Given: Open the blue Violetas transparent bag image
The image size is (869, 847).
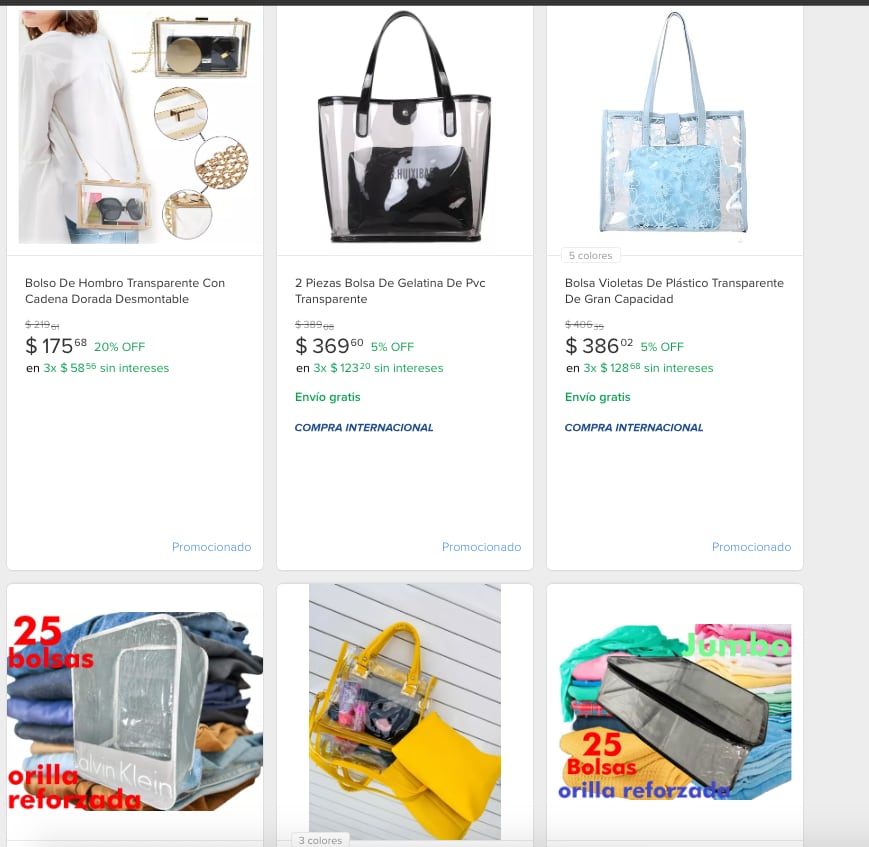Looking at the screenshot, I should tap(674, 126).
